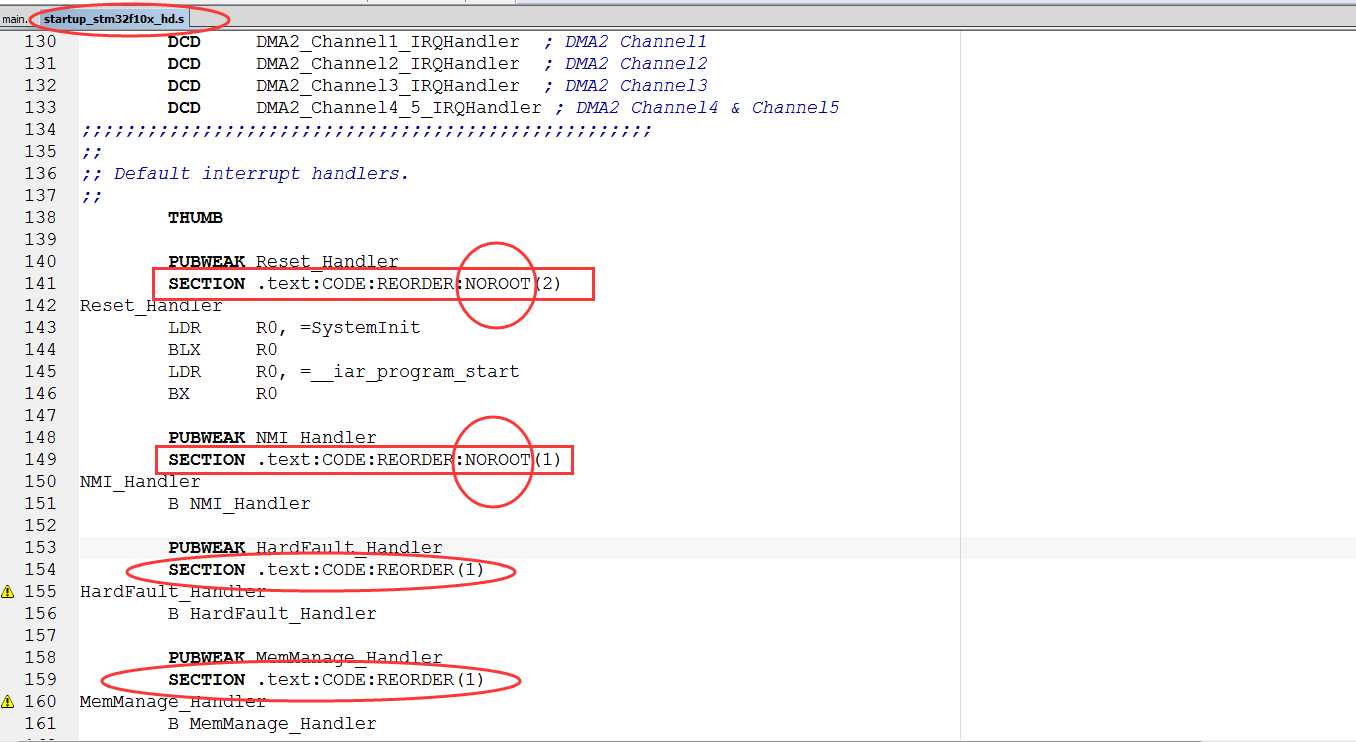Screen dimensions: 1356x742
Task: Click the LDR mnemonic on line 143
Action: pos(184,328)
